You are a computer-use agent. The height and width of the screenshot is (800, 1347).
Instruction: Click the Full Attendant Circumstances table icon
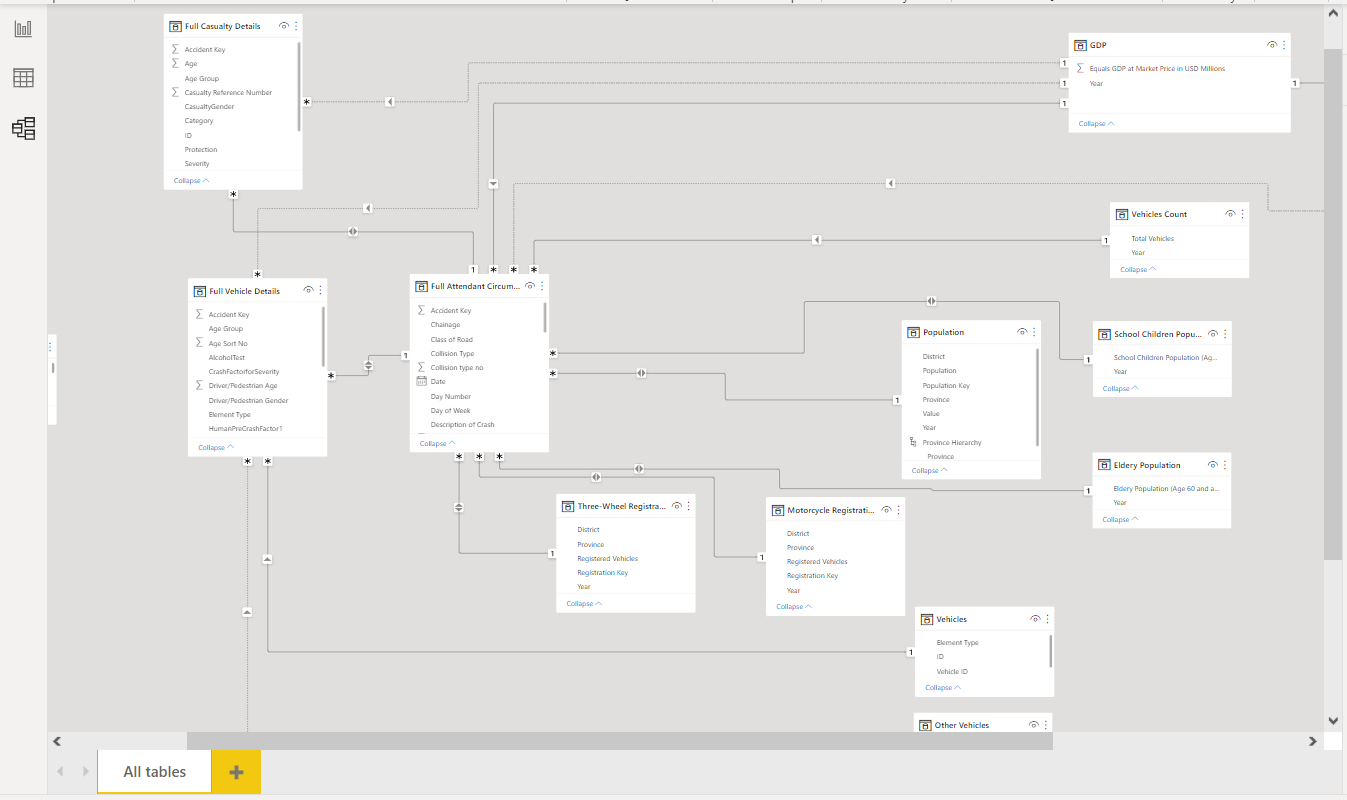[x=423, y=286]
